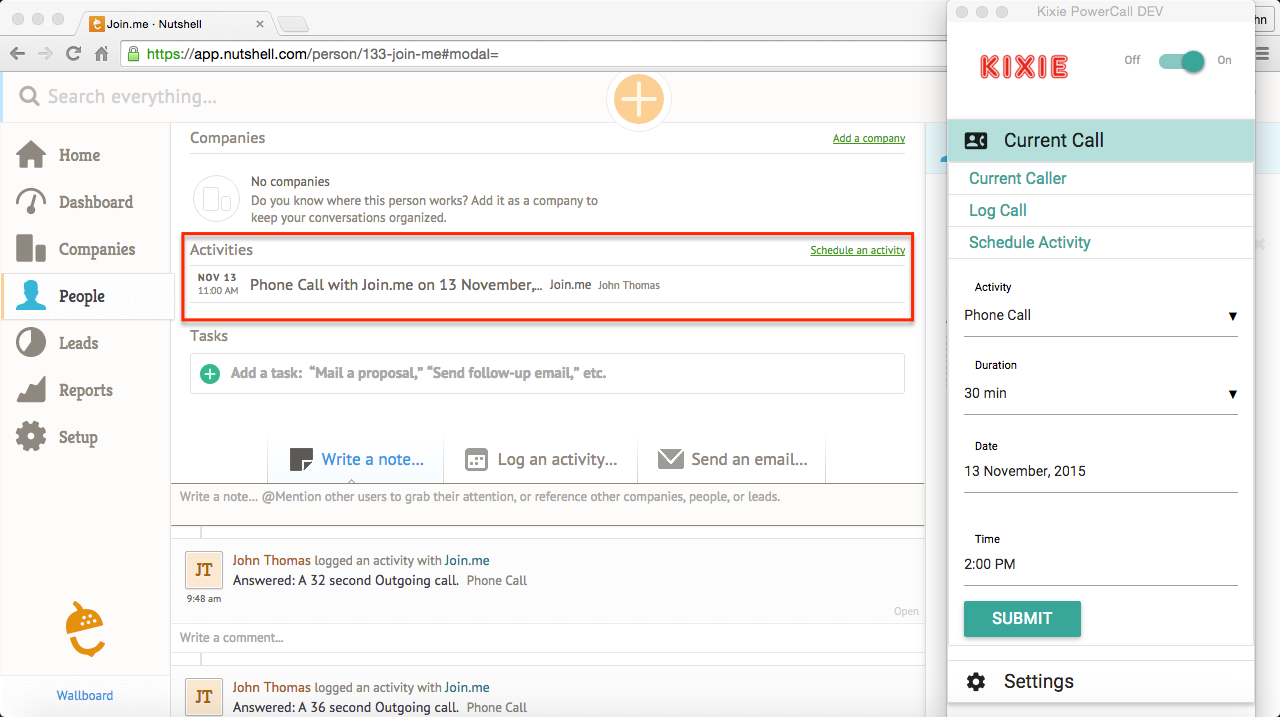This screenshot has width=1280, height=717.
Task: Toggle the Kixie Off/On switch
Action: point(1181,61)
